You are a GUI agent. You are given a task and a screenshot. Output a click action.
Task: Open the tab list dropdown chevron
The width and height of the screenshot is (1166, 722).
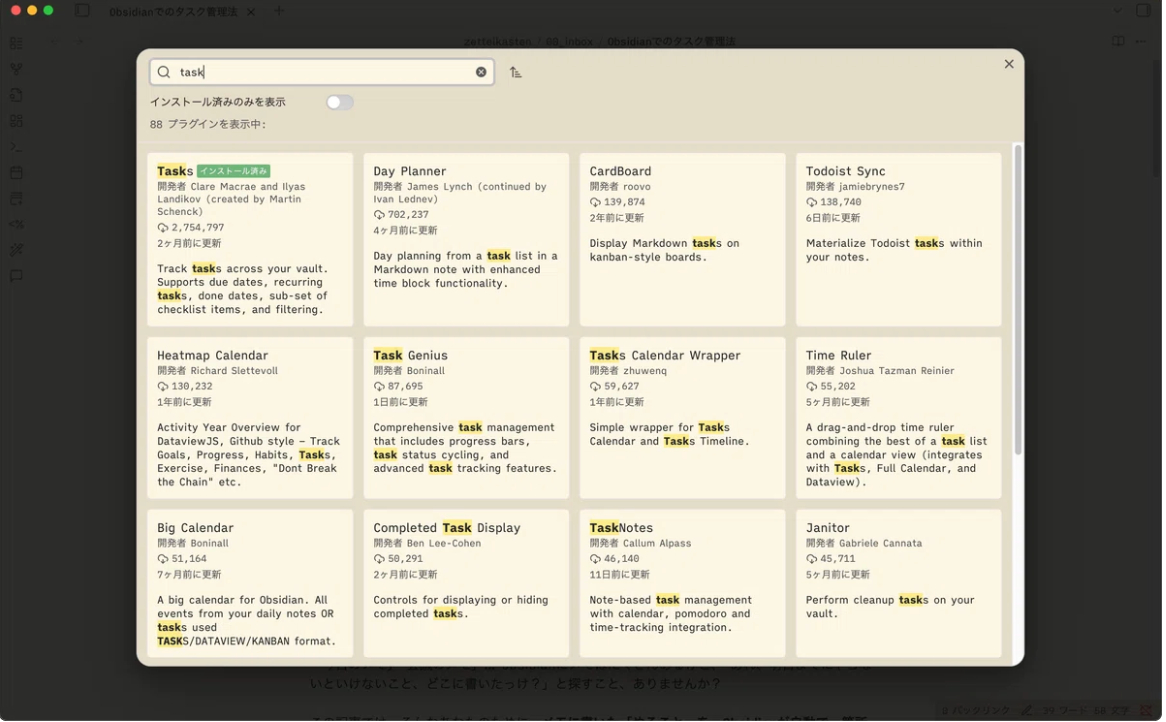click(x=1117, y=11)
